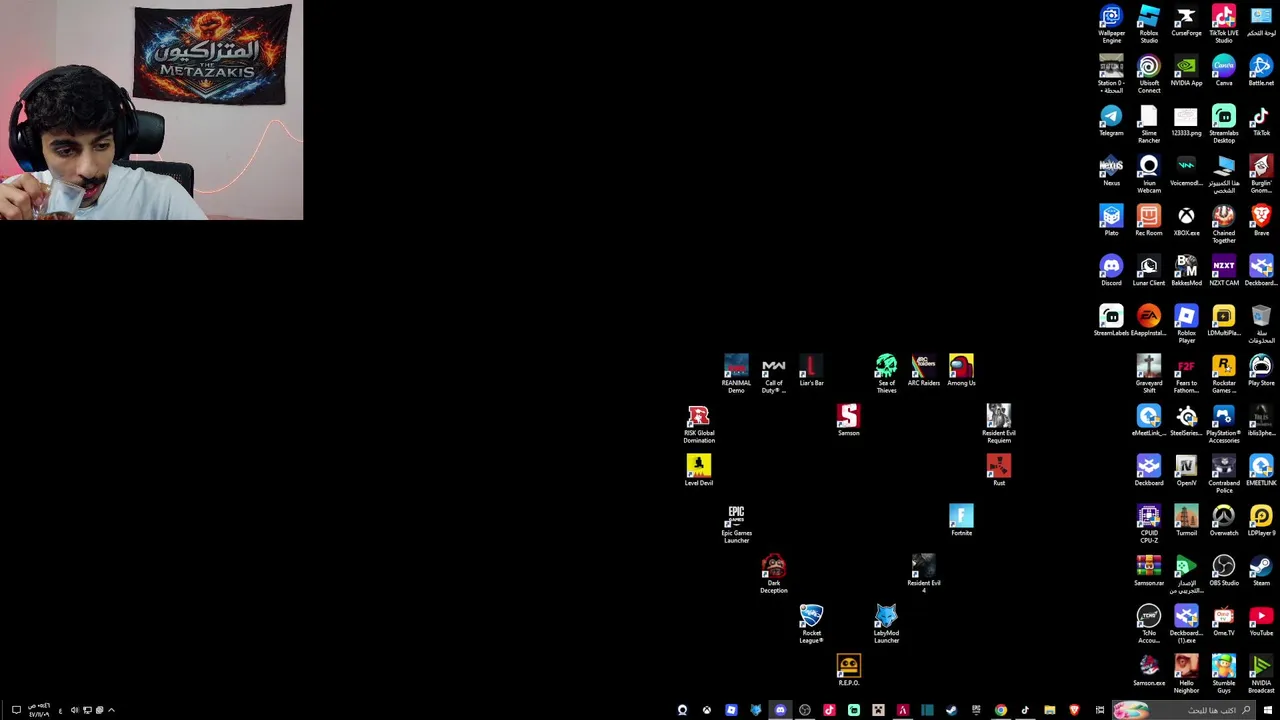
Task: Open Chained Together desktop shortcut
Action: [x=1224, y=224]
